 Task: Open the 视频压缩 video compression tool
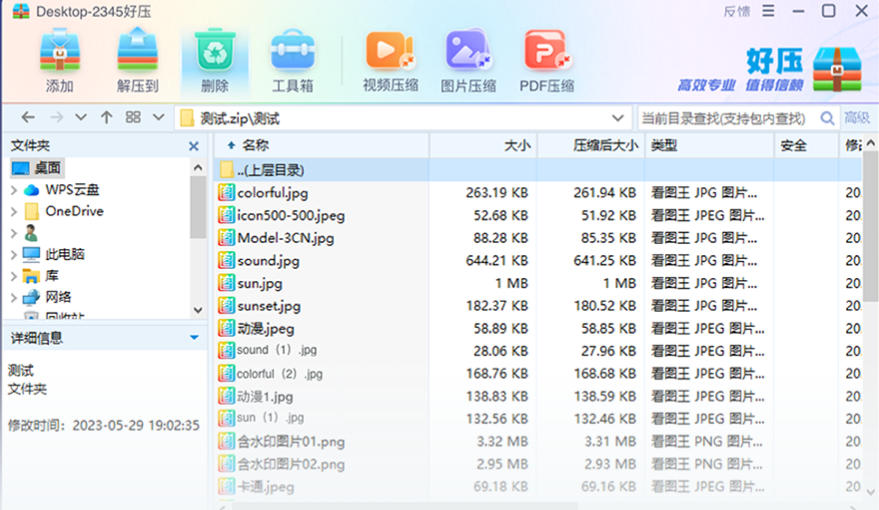(390, 51)
